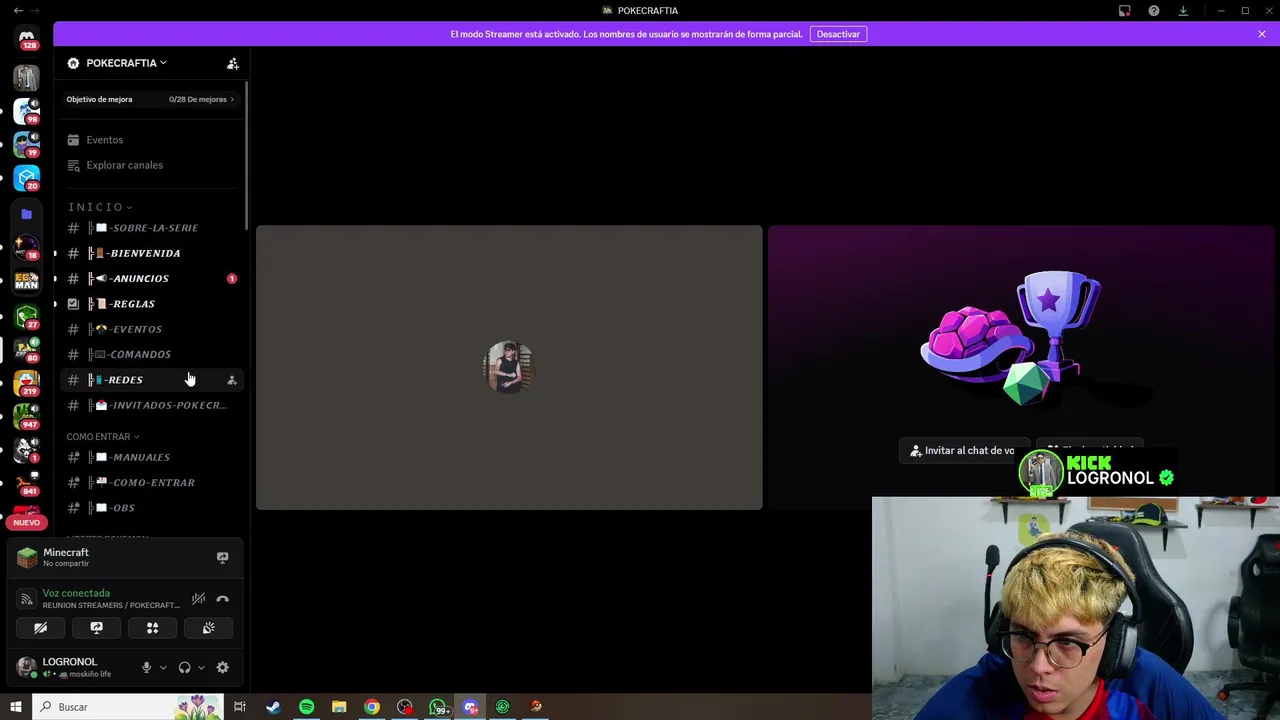Open the server with 98 unread badge
1280x720 pixels.
click(27, 110)
